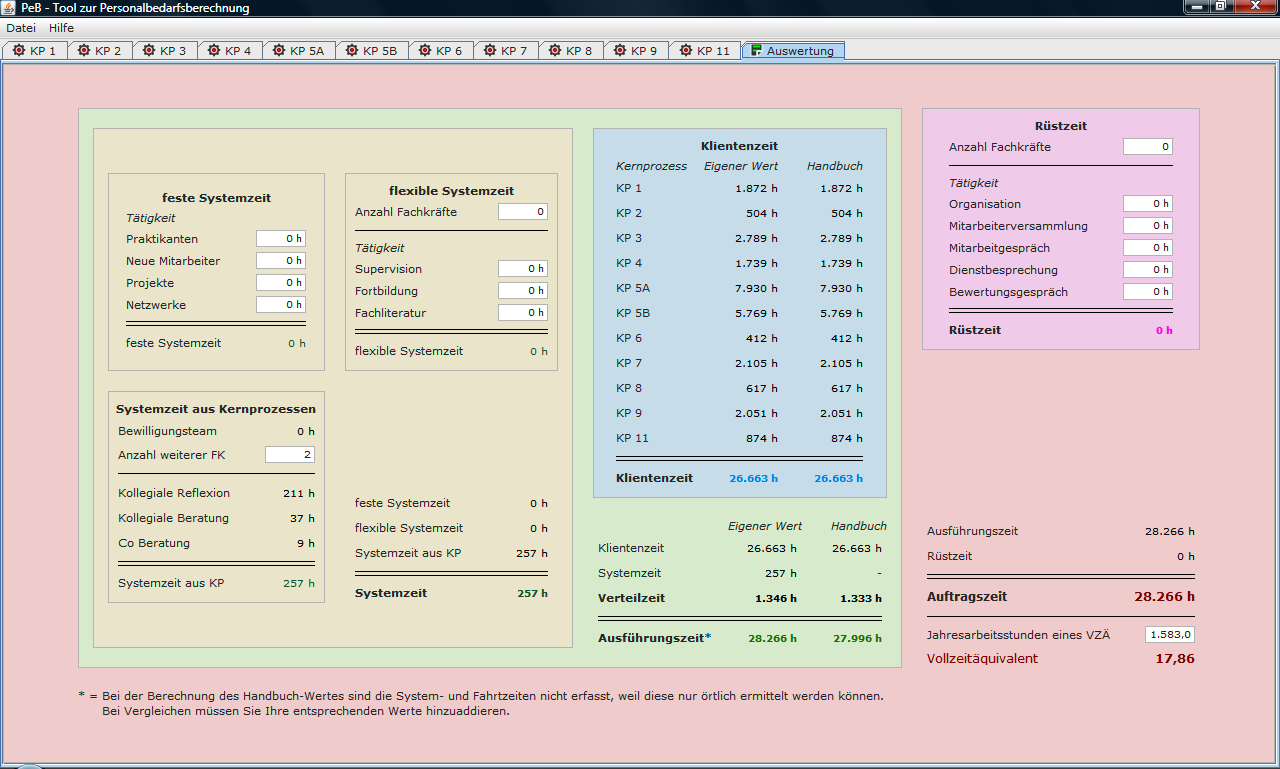Focus the Supervision hours field

coord(522,269)
